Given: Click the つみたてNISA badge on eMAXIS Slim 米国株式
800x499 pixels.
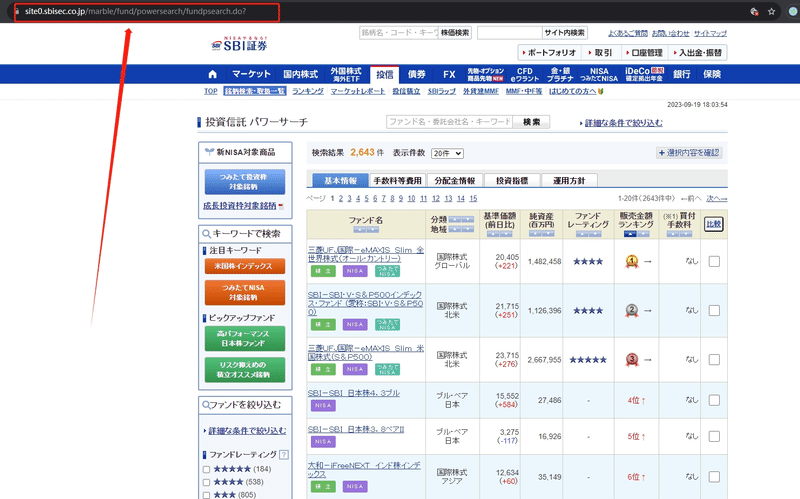Looking at the screenshot, I should [387, 369].
